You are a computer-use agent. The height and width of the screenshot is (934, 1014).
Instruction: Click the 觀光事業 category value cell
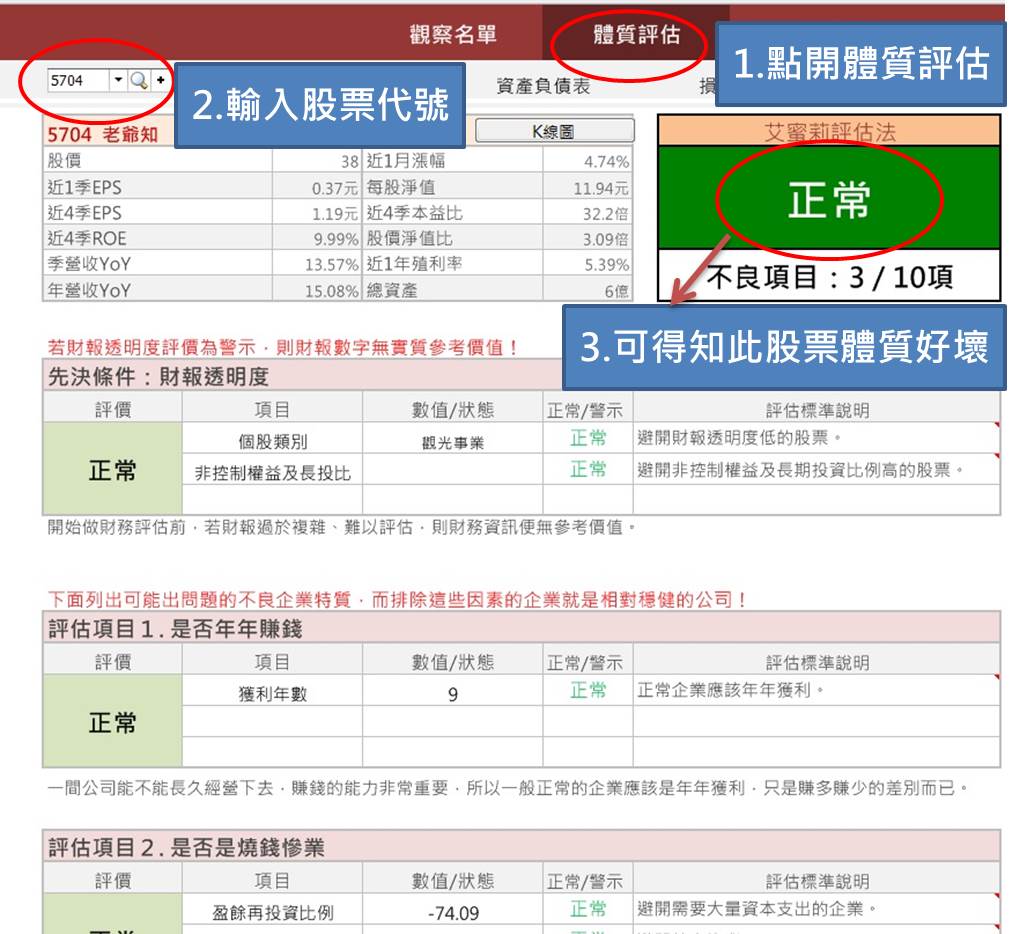pyautogui.click(x=452, y=441)
